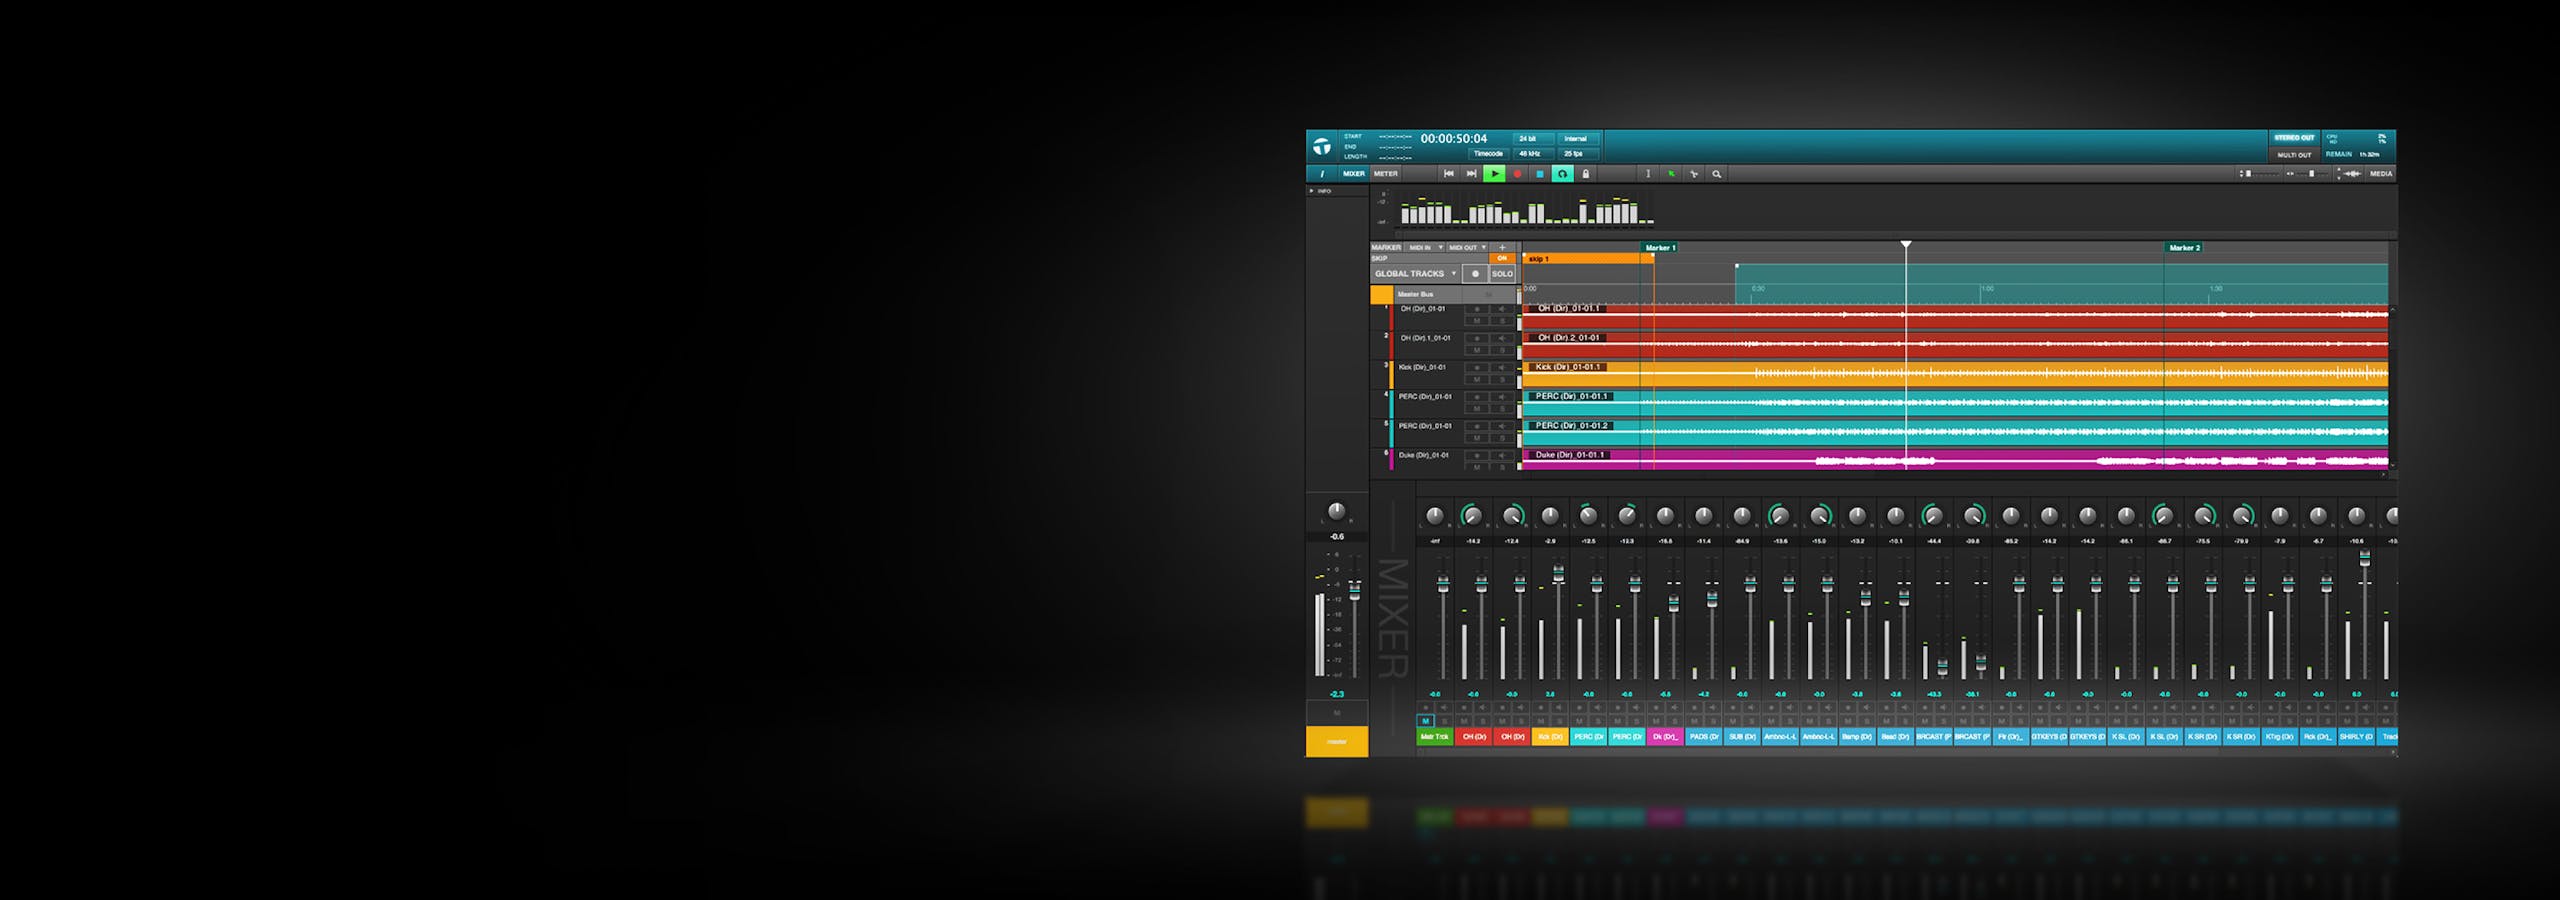Unmute the Mstr Trck mixer channel
Viewport: 2560px width, 900px height.
coord(1426,721)
